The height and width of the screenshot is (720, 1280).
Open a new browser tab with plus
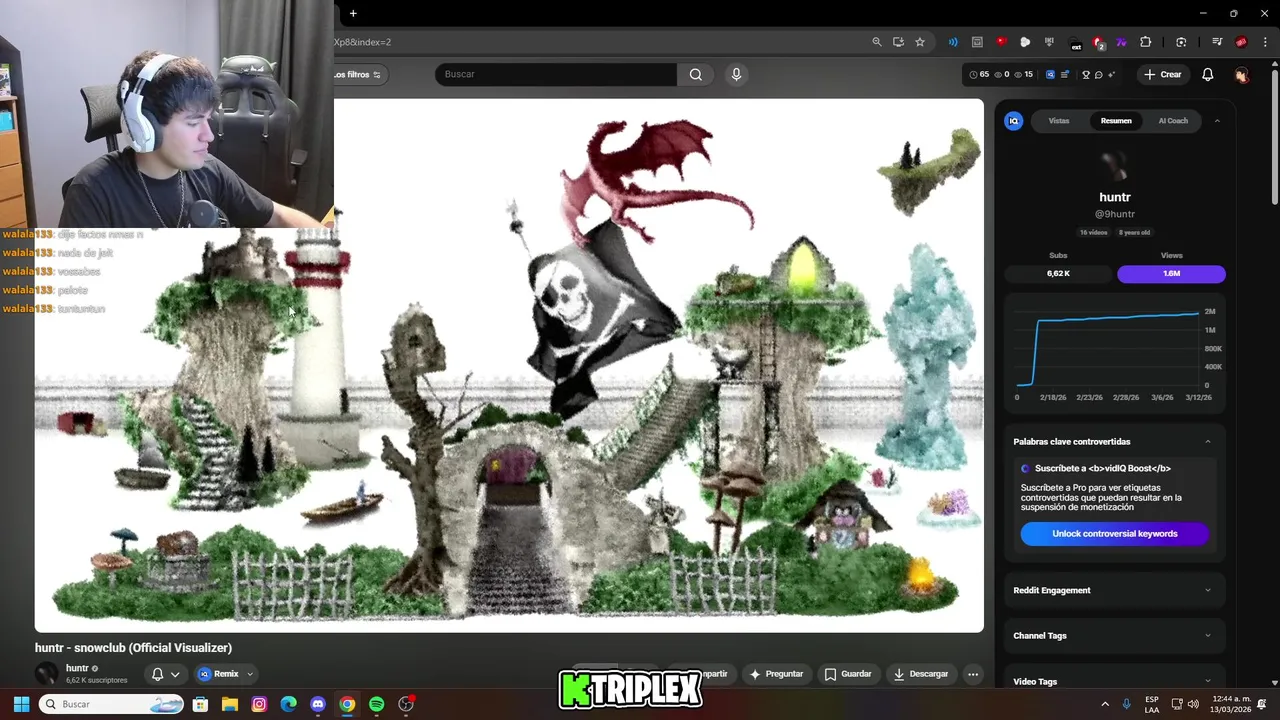pyautogui.click(x=353, y=13)
